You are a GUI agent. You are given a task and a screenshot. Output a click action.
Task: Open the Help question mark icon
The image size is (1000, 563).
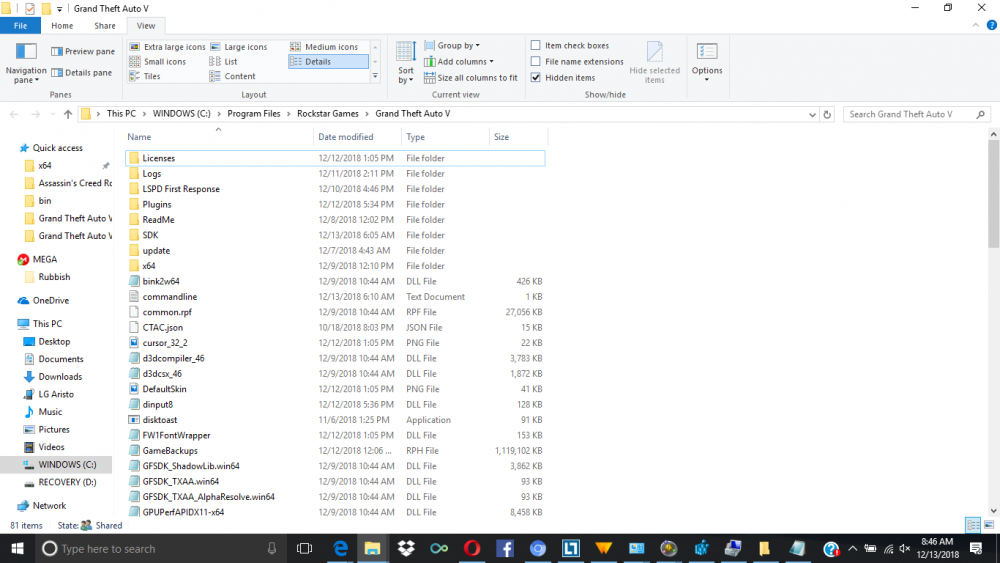click(991, 26)
